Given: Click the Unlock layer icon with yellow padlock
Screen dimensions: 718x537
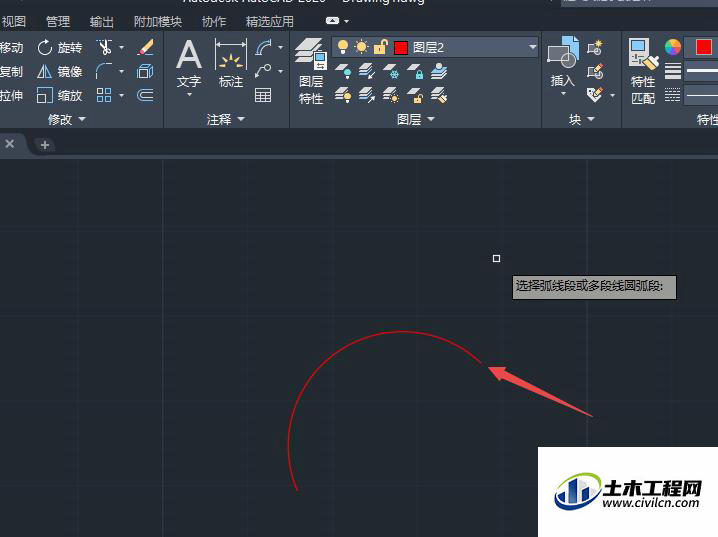Looking at the screenshot, I should 415,95.
